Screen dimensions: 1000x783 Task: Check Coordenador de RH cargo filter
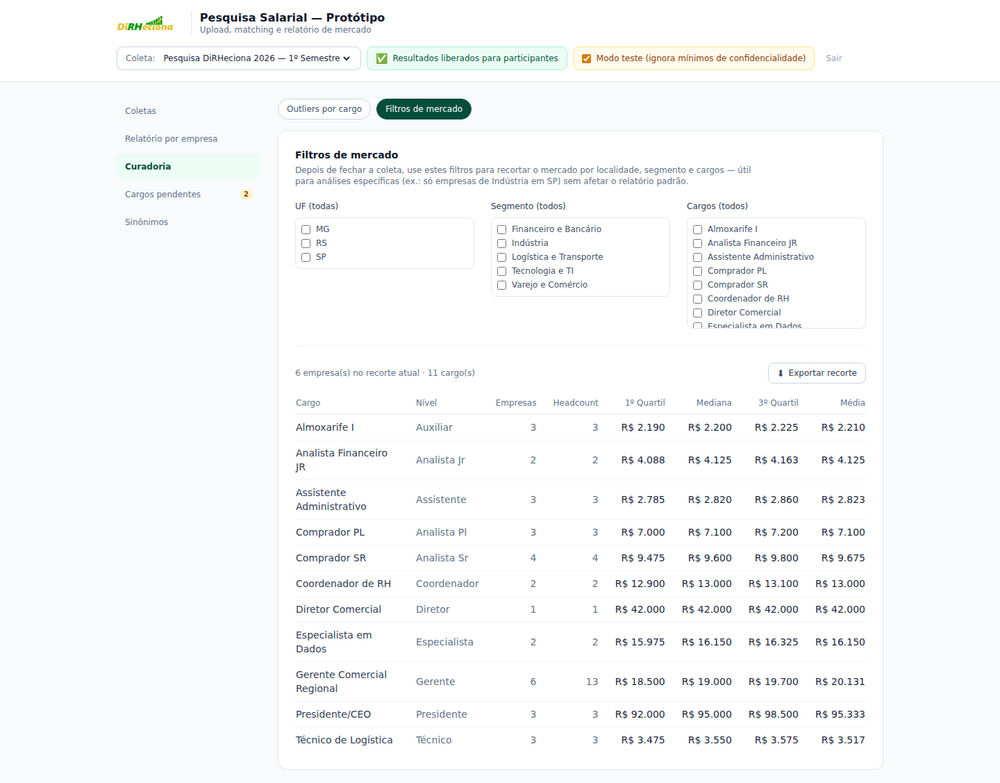[698, 299]
